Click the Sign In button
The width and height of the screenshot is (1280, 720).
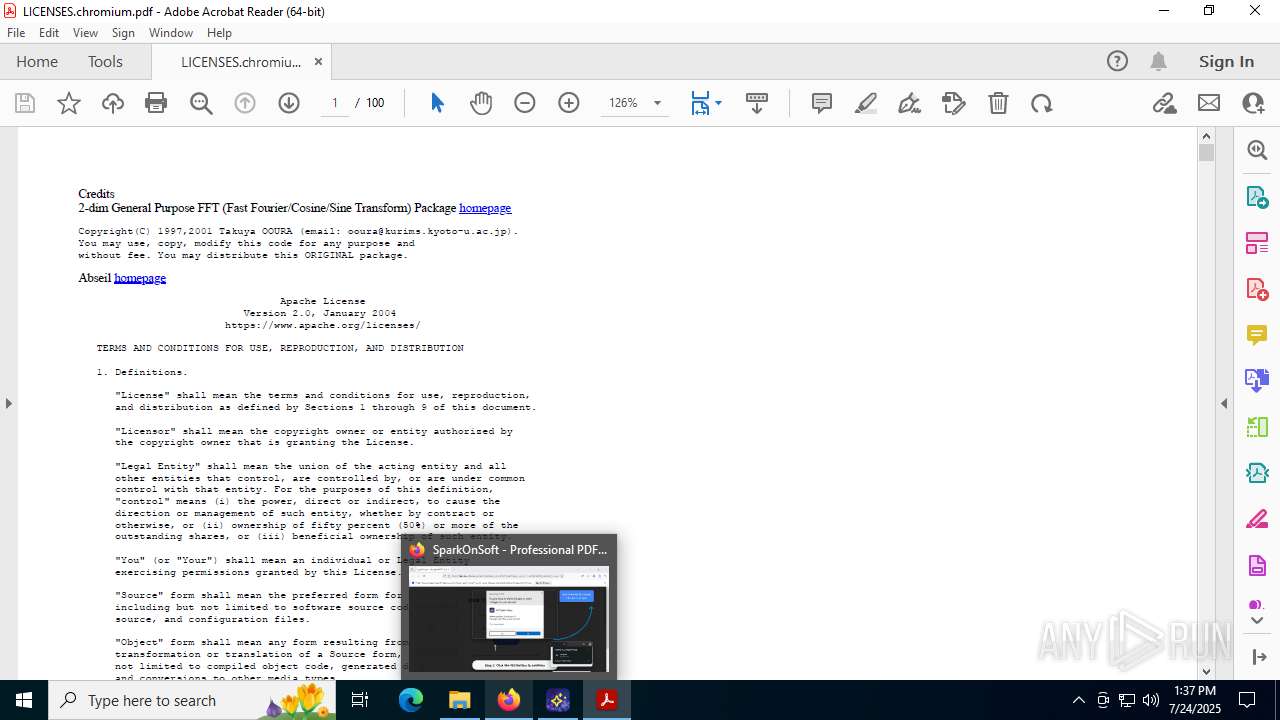(1226, 61)
